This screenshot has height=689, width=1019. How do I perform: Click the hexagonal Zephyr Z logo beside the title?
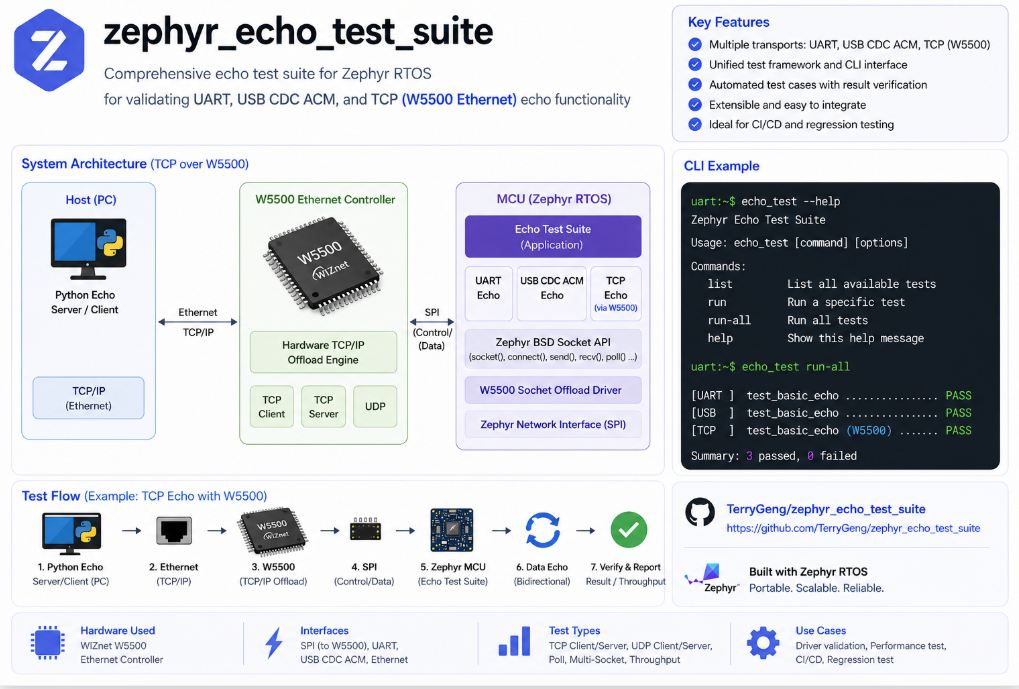49,50
